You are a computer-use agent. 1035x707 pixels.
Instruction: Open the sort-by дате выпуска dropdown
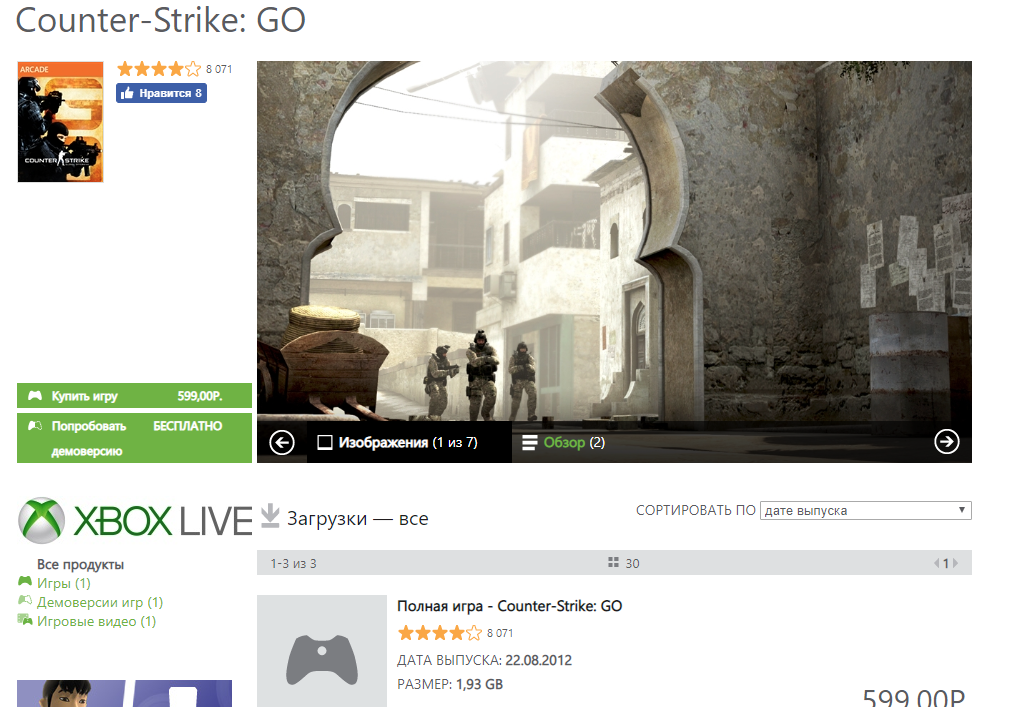tap(866, 510)
